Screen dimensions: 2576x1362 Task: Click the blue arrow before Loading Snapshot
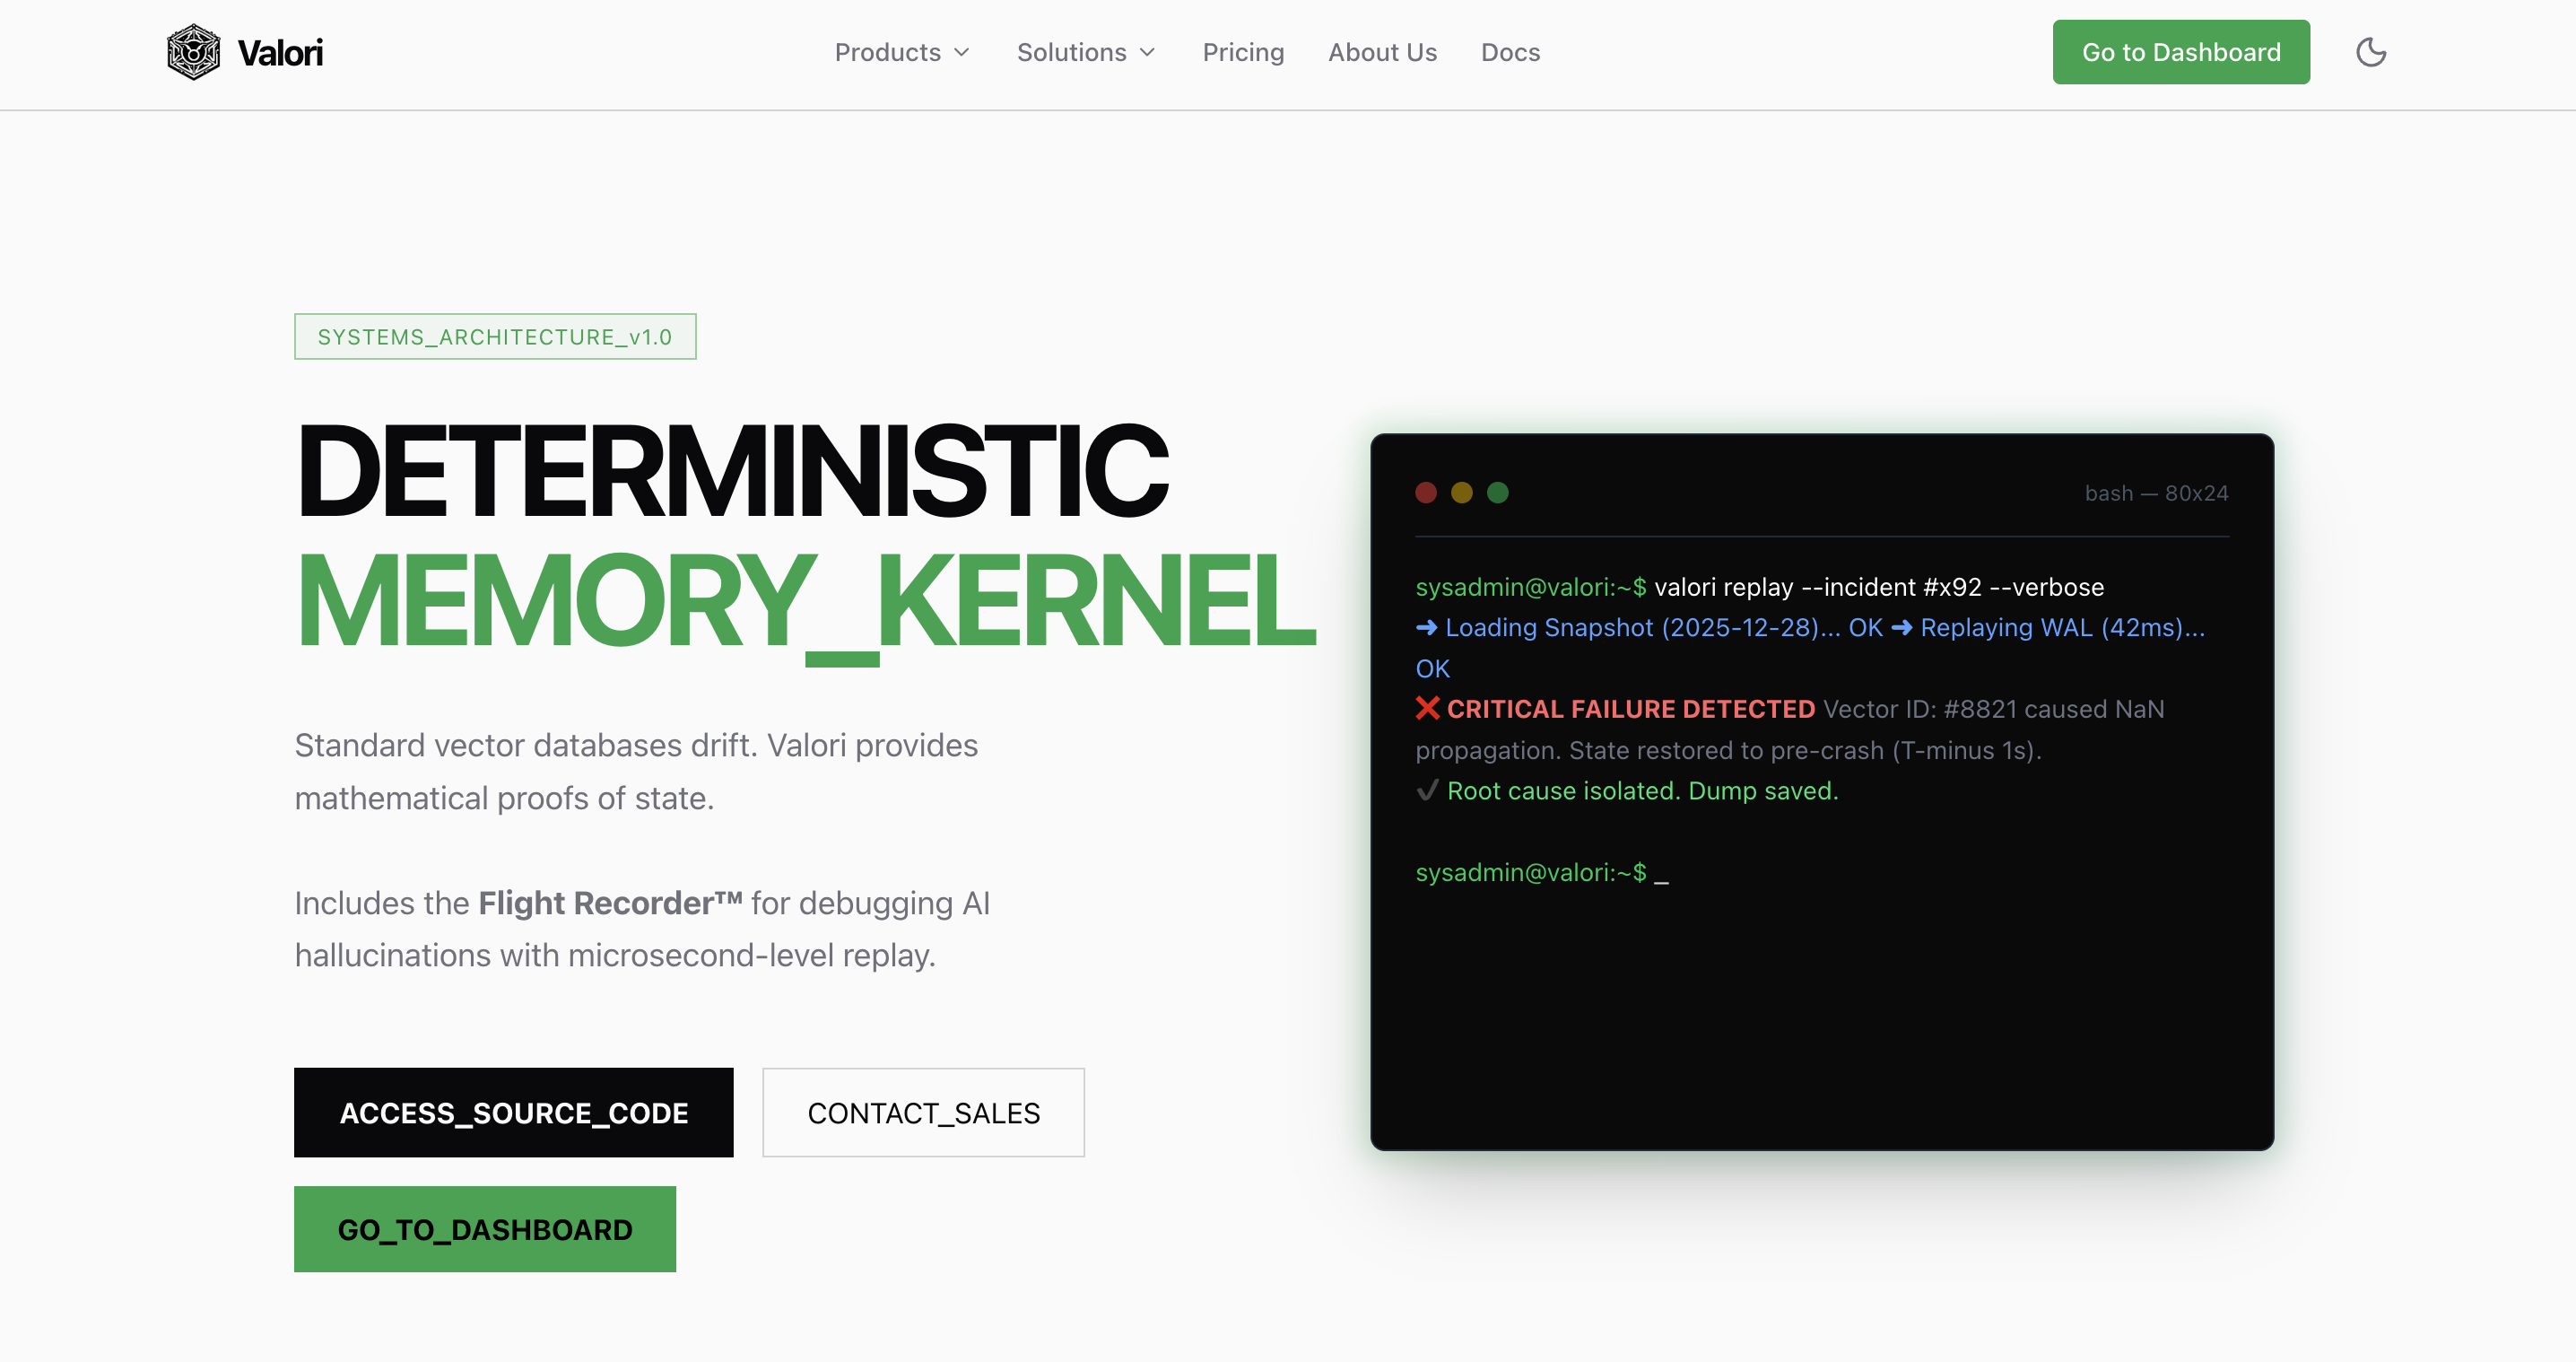[1426, 628]
